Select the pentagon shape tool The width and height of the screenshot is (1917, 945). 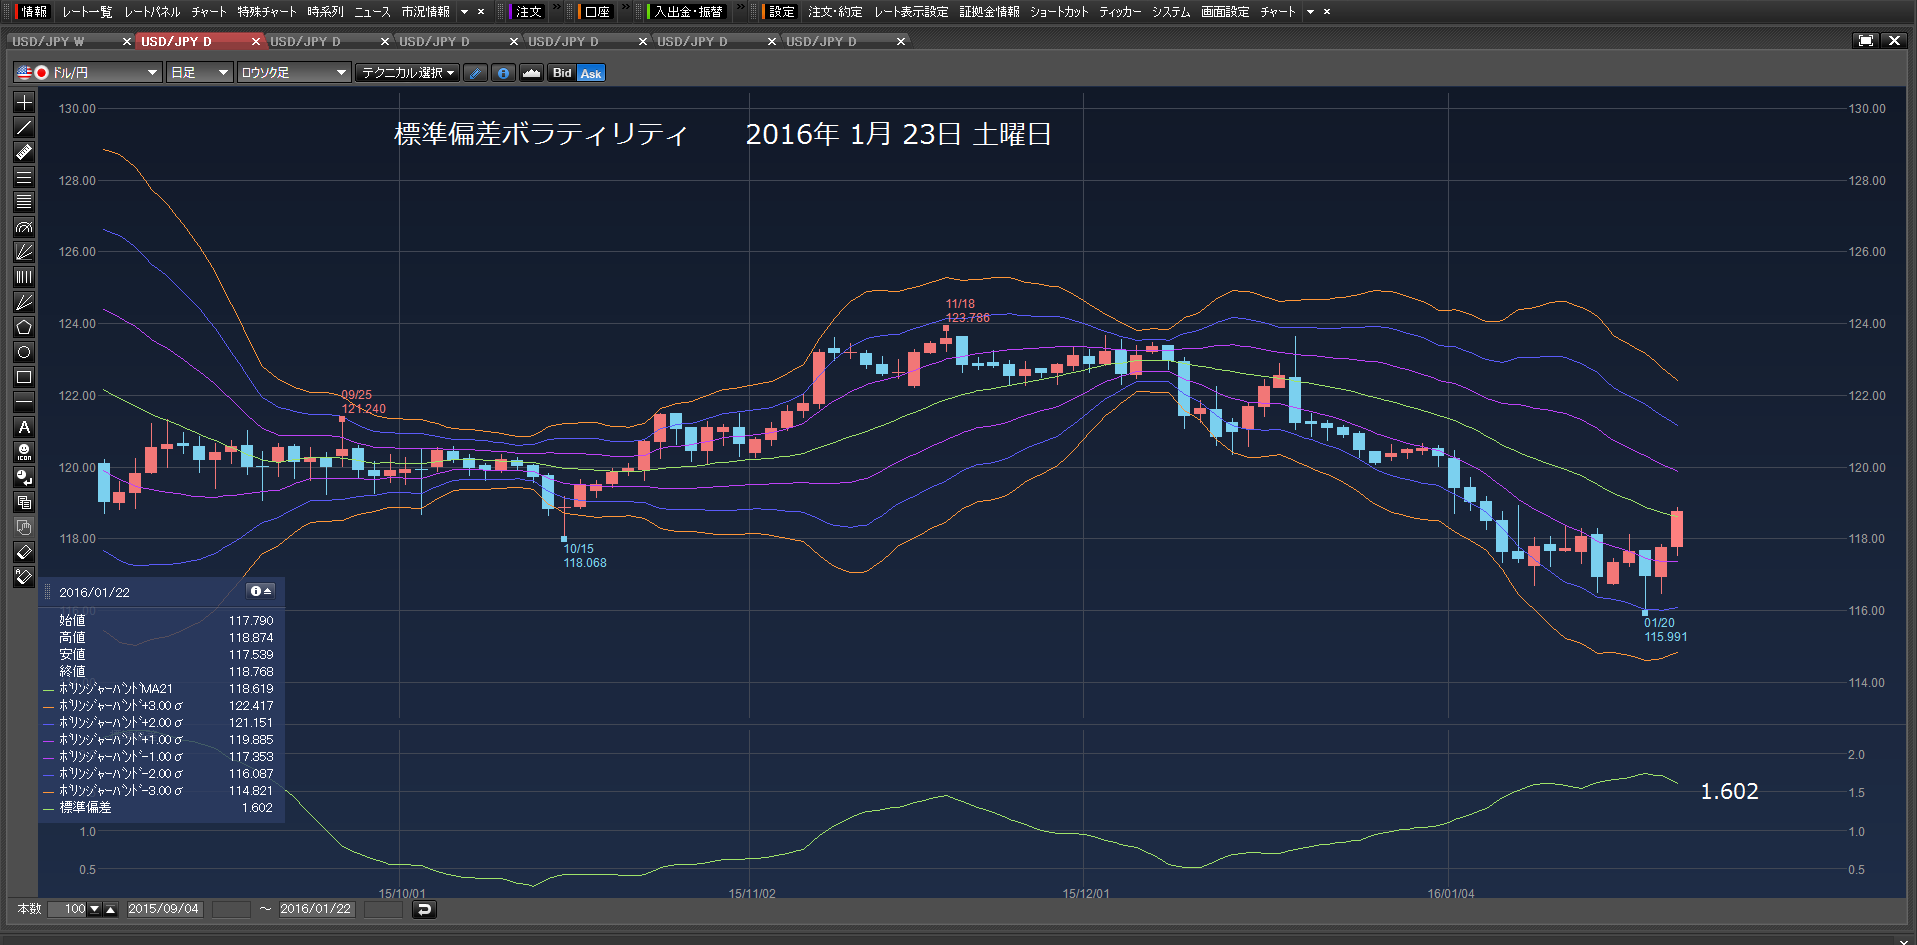24,327
